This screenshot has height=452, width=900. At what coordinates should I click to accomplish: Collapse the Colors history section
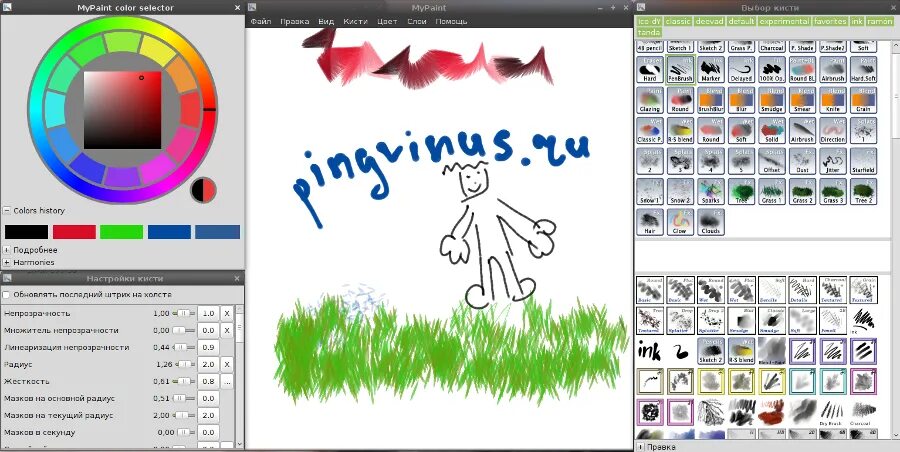pos(6,210)
